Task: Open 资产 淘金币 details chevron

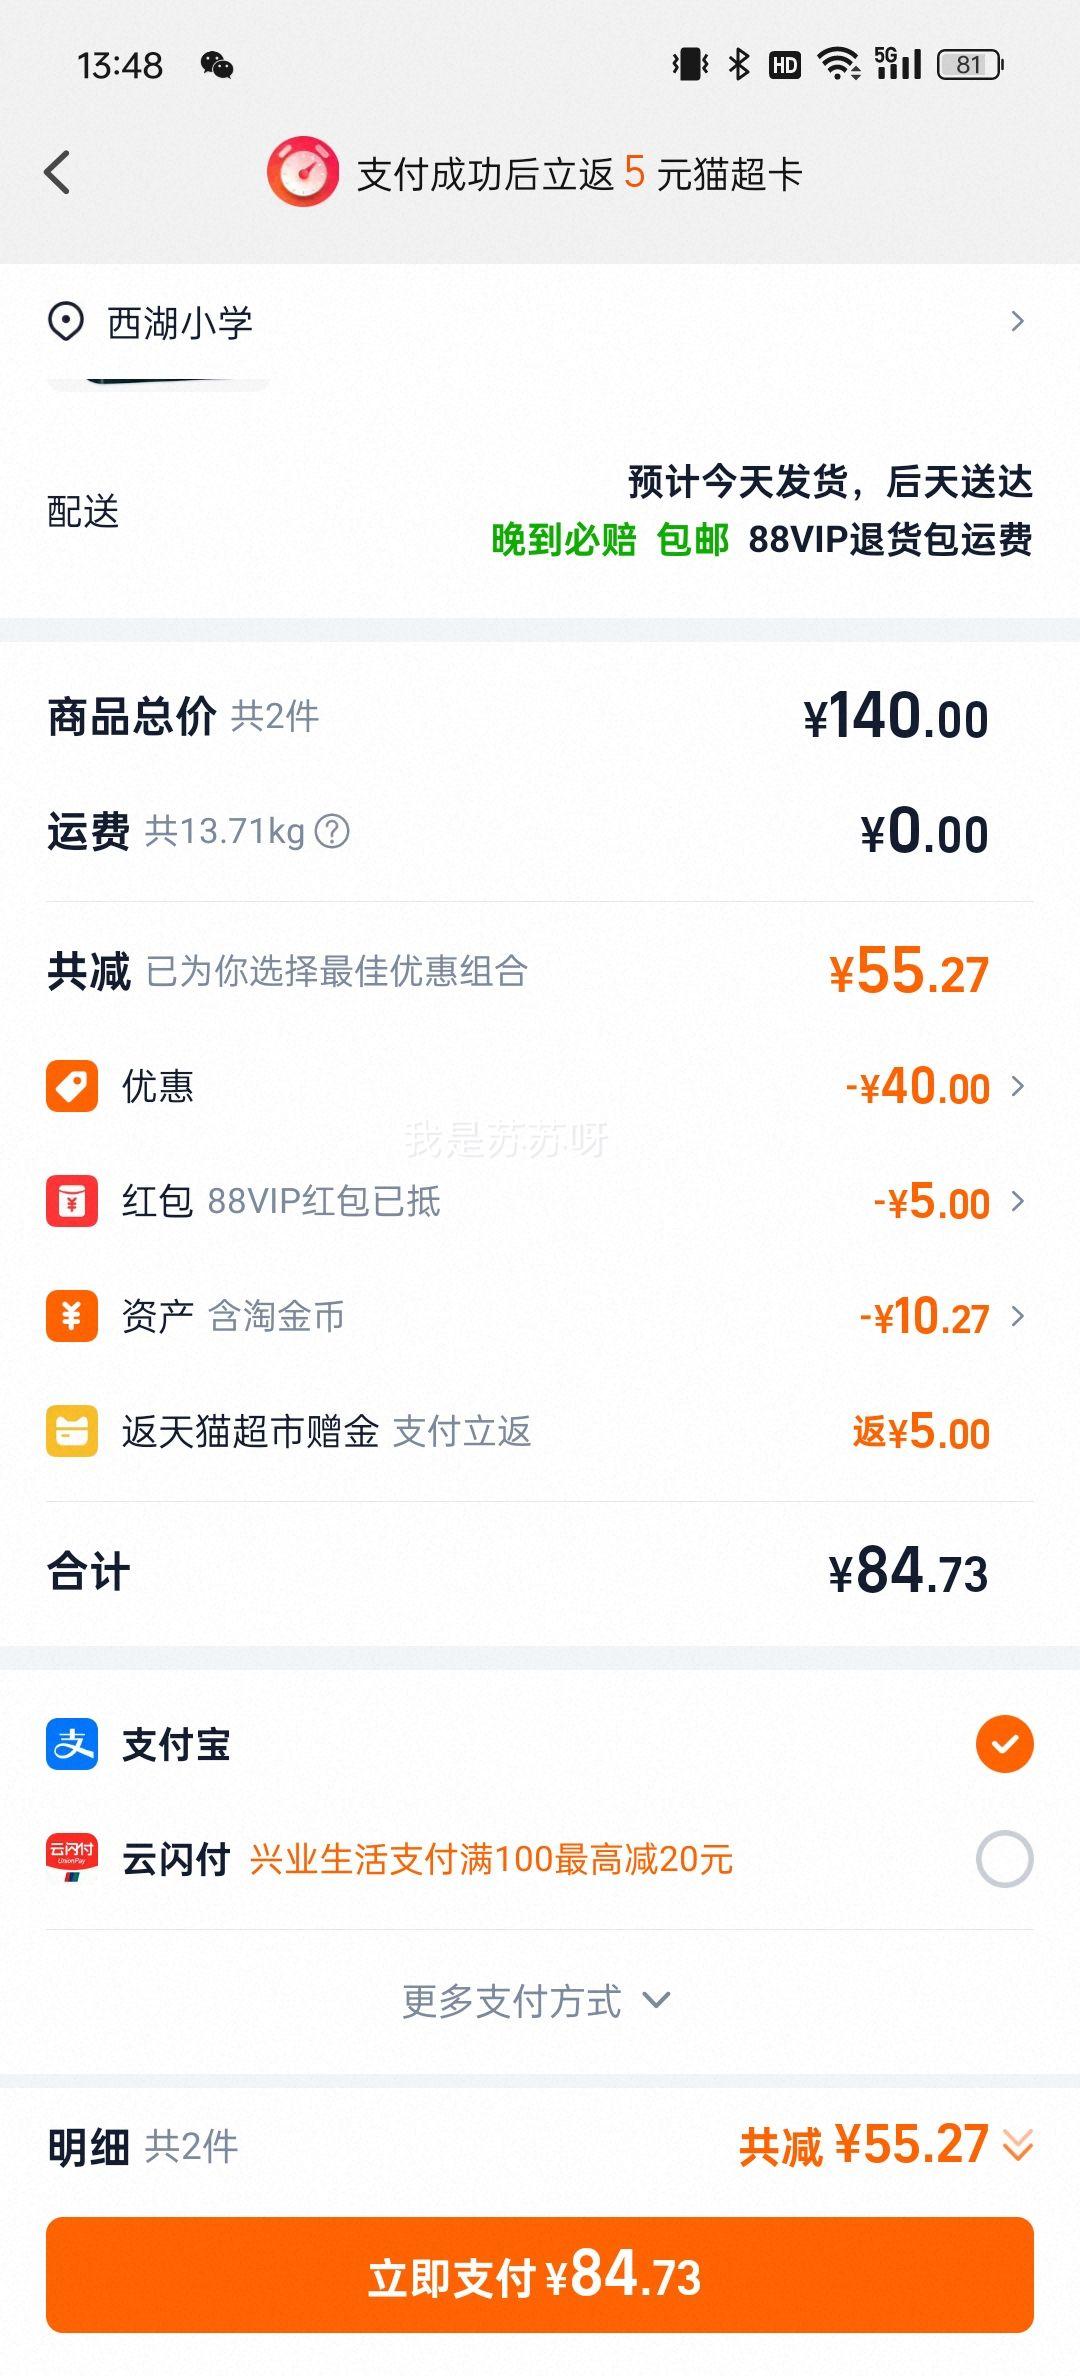Action: pyautogui.click(x=1018, y=1316)
